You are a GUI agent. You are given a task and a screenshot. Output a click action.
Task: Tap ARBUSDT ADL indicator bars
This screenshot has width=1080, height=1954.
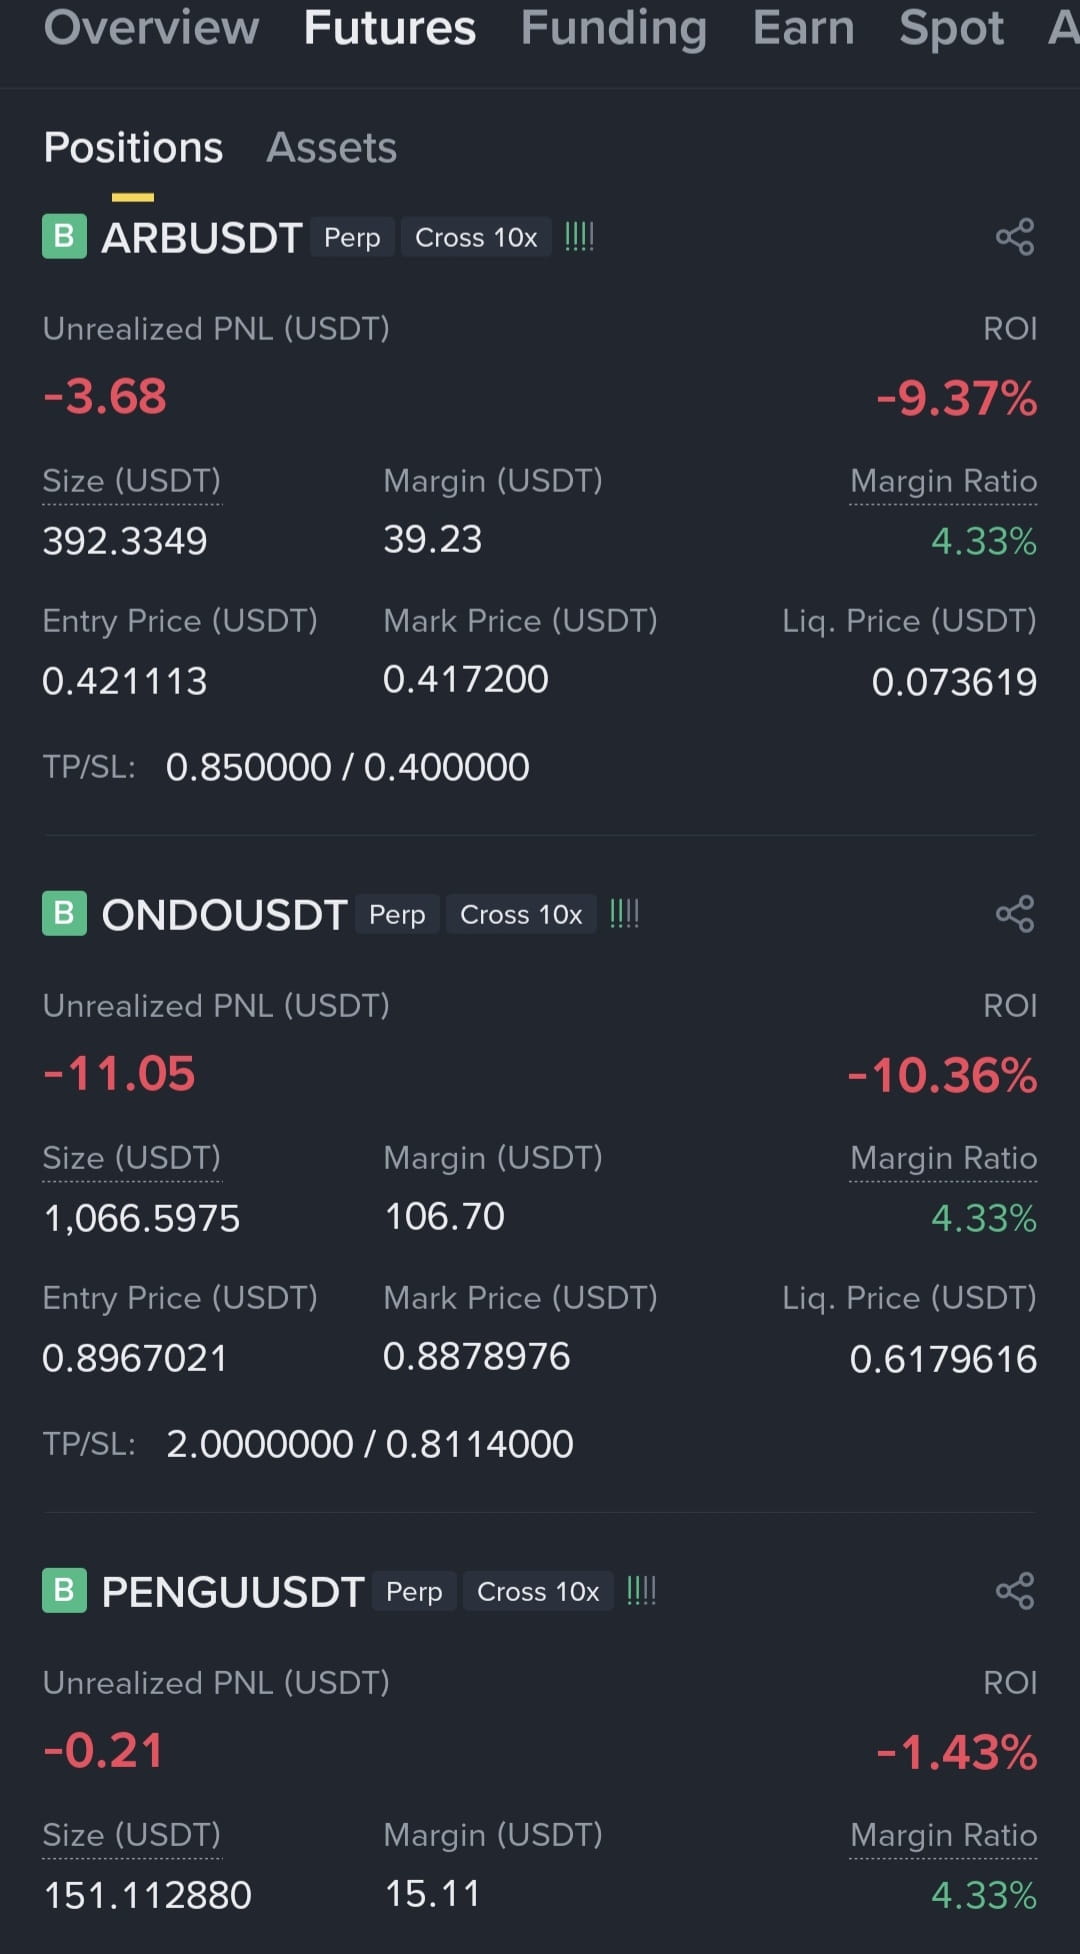pyautogui.click(x=579, y=237)
